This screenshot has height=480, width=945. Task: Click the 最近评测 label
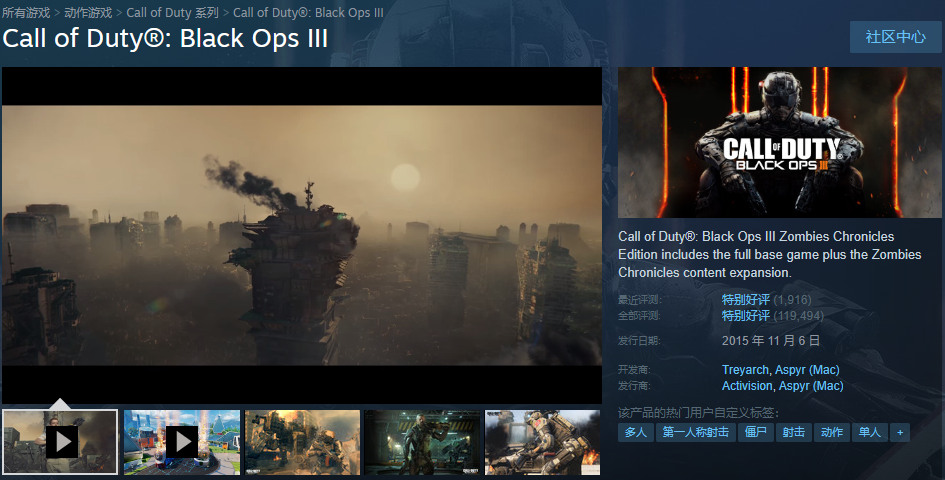[639, 300]
